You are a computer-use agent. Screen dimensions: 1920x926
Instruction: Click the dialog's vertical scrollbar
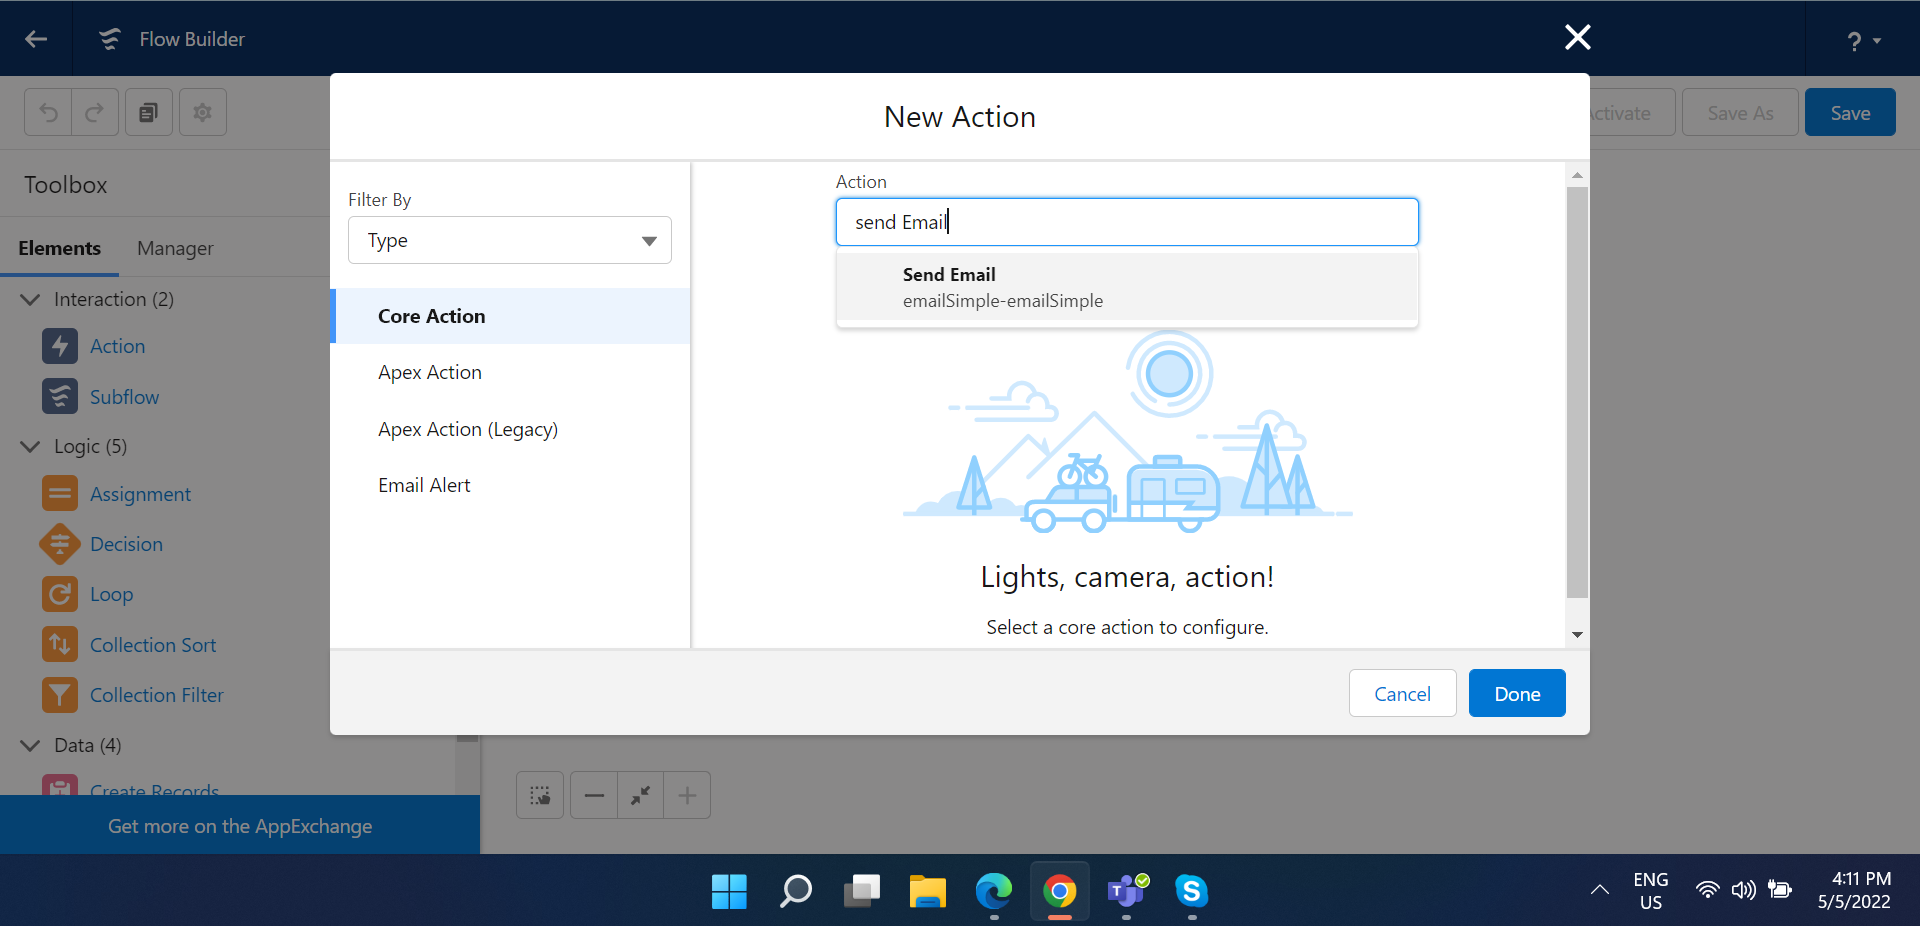coord(1577,392)
